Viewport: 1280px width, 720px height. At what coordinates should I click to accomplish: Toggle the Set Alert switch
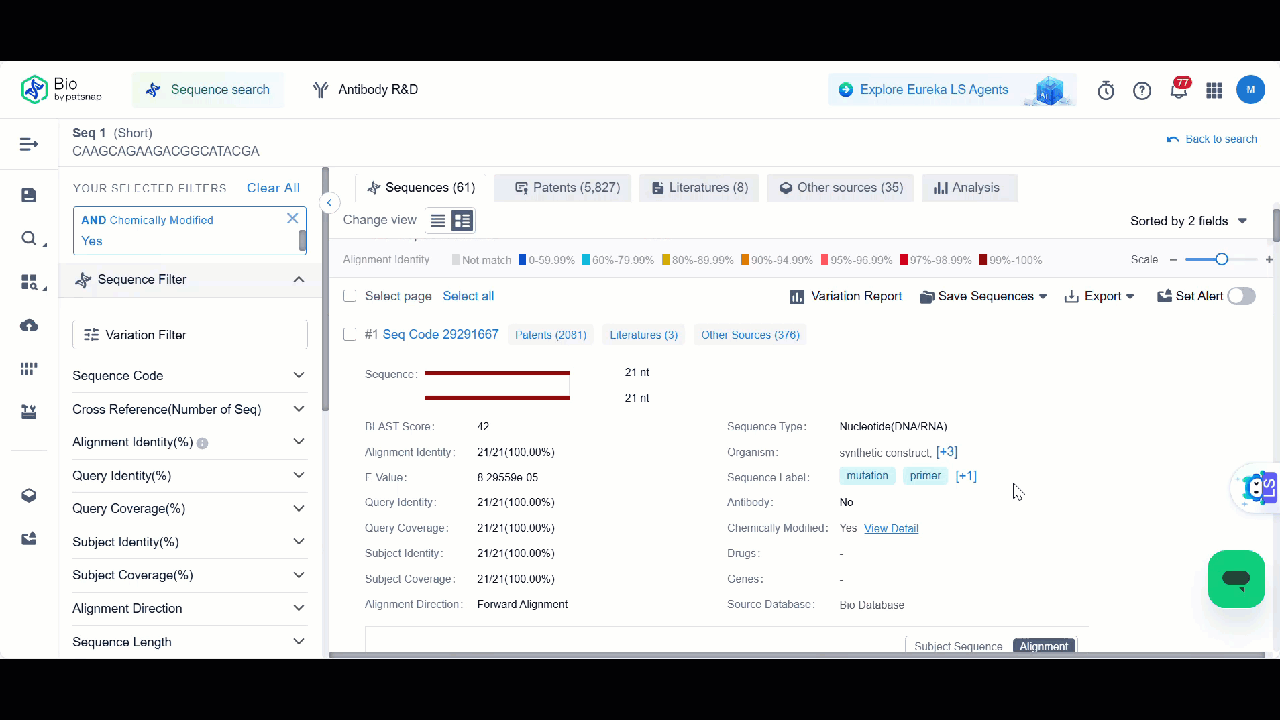pos(1241,296)
